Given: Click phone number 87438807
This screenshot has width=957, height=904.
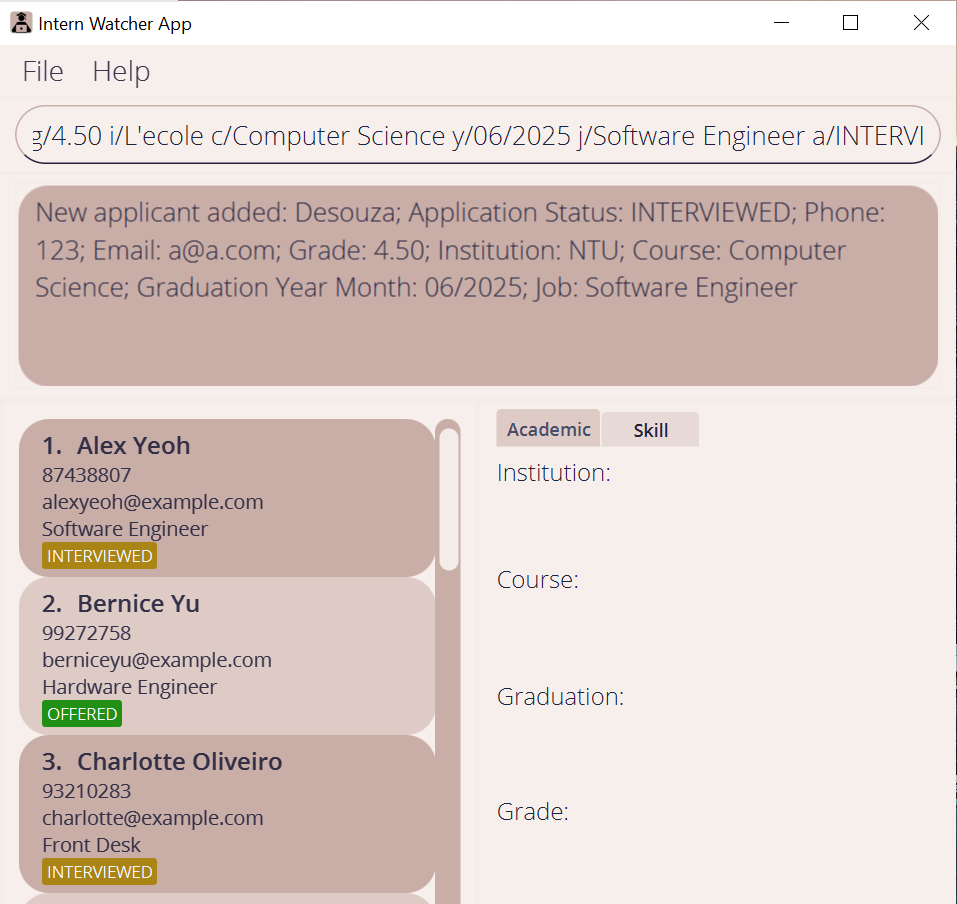Looking at the screenshot, I should point(87,475).
